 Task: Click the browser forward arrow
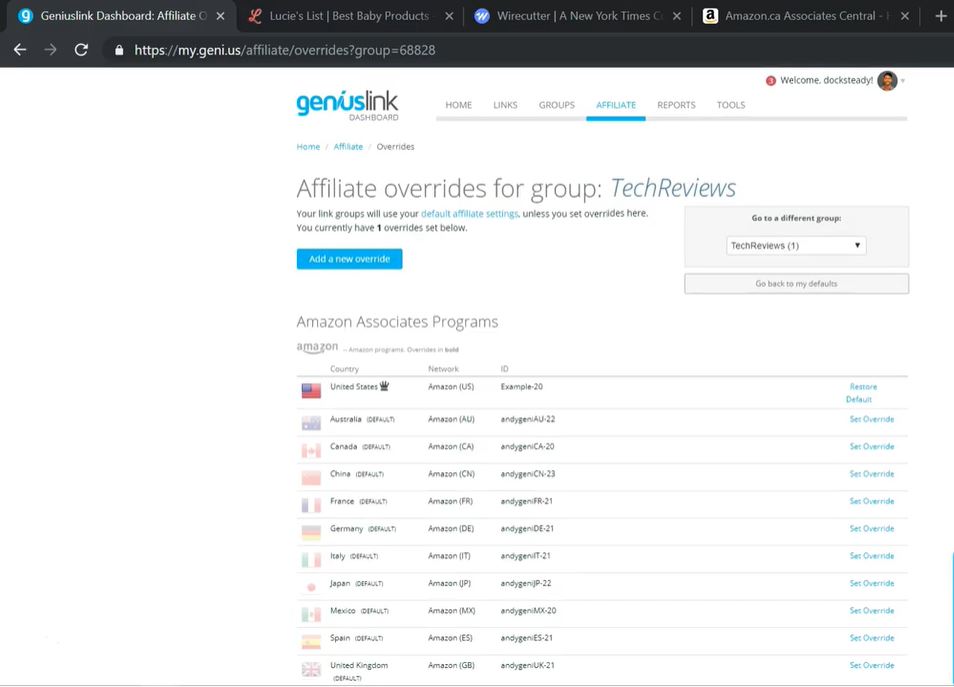(50, 50)
